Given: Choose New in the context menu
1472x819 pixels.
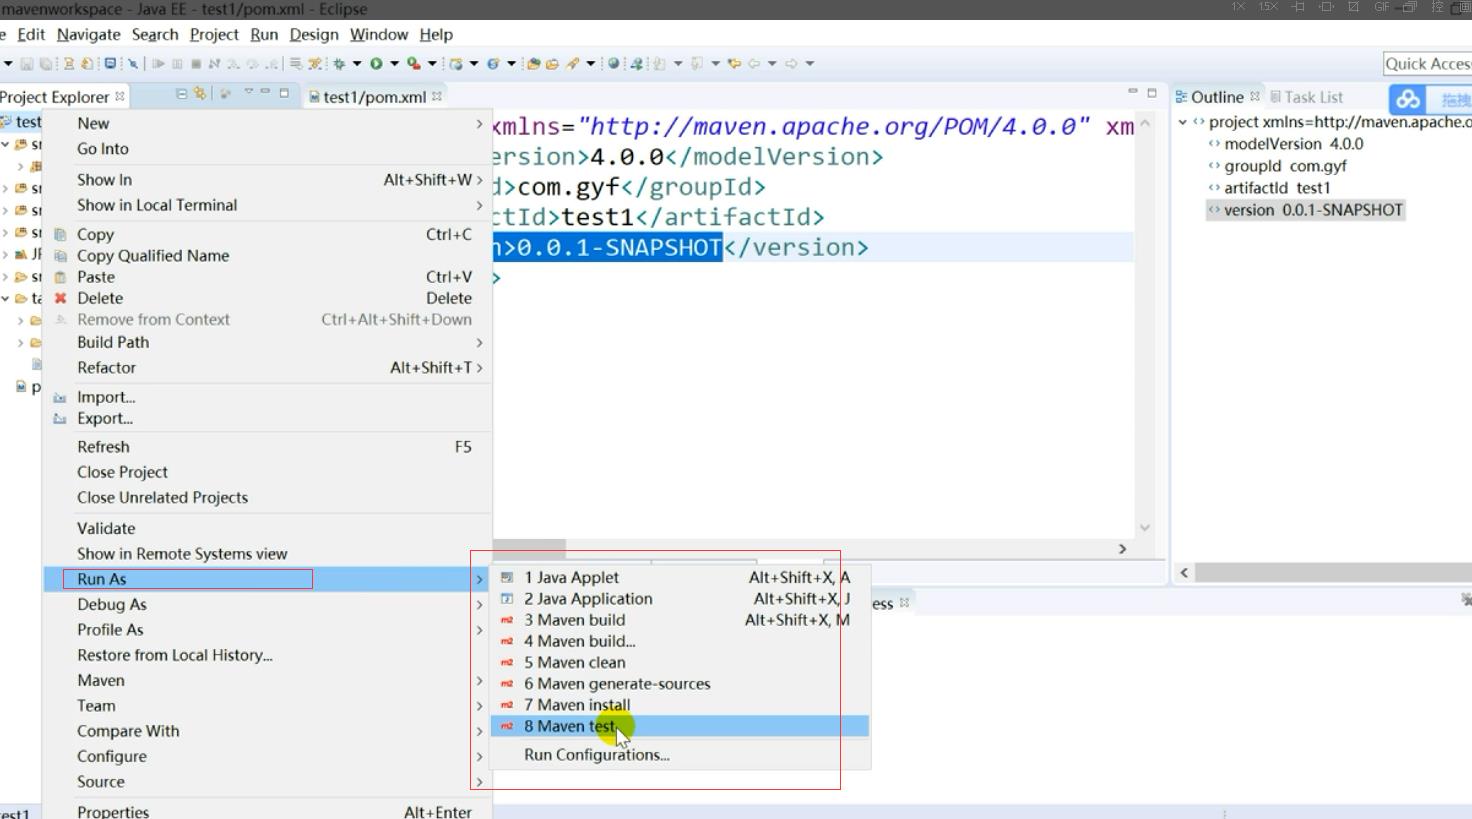Looking at the screenshot, I should tap(267, 124).
